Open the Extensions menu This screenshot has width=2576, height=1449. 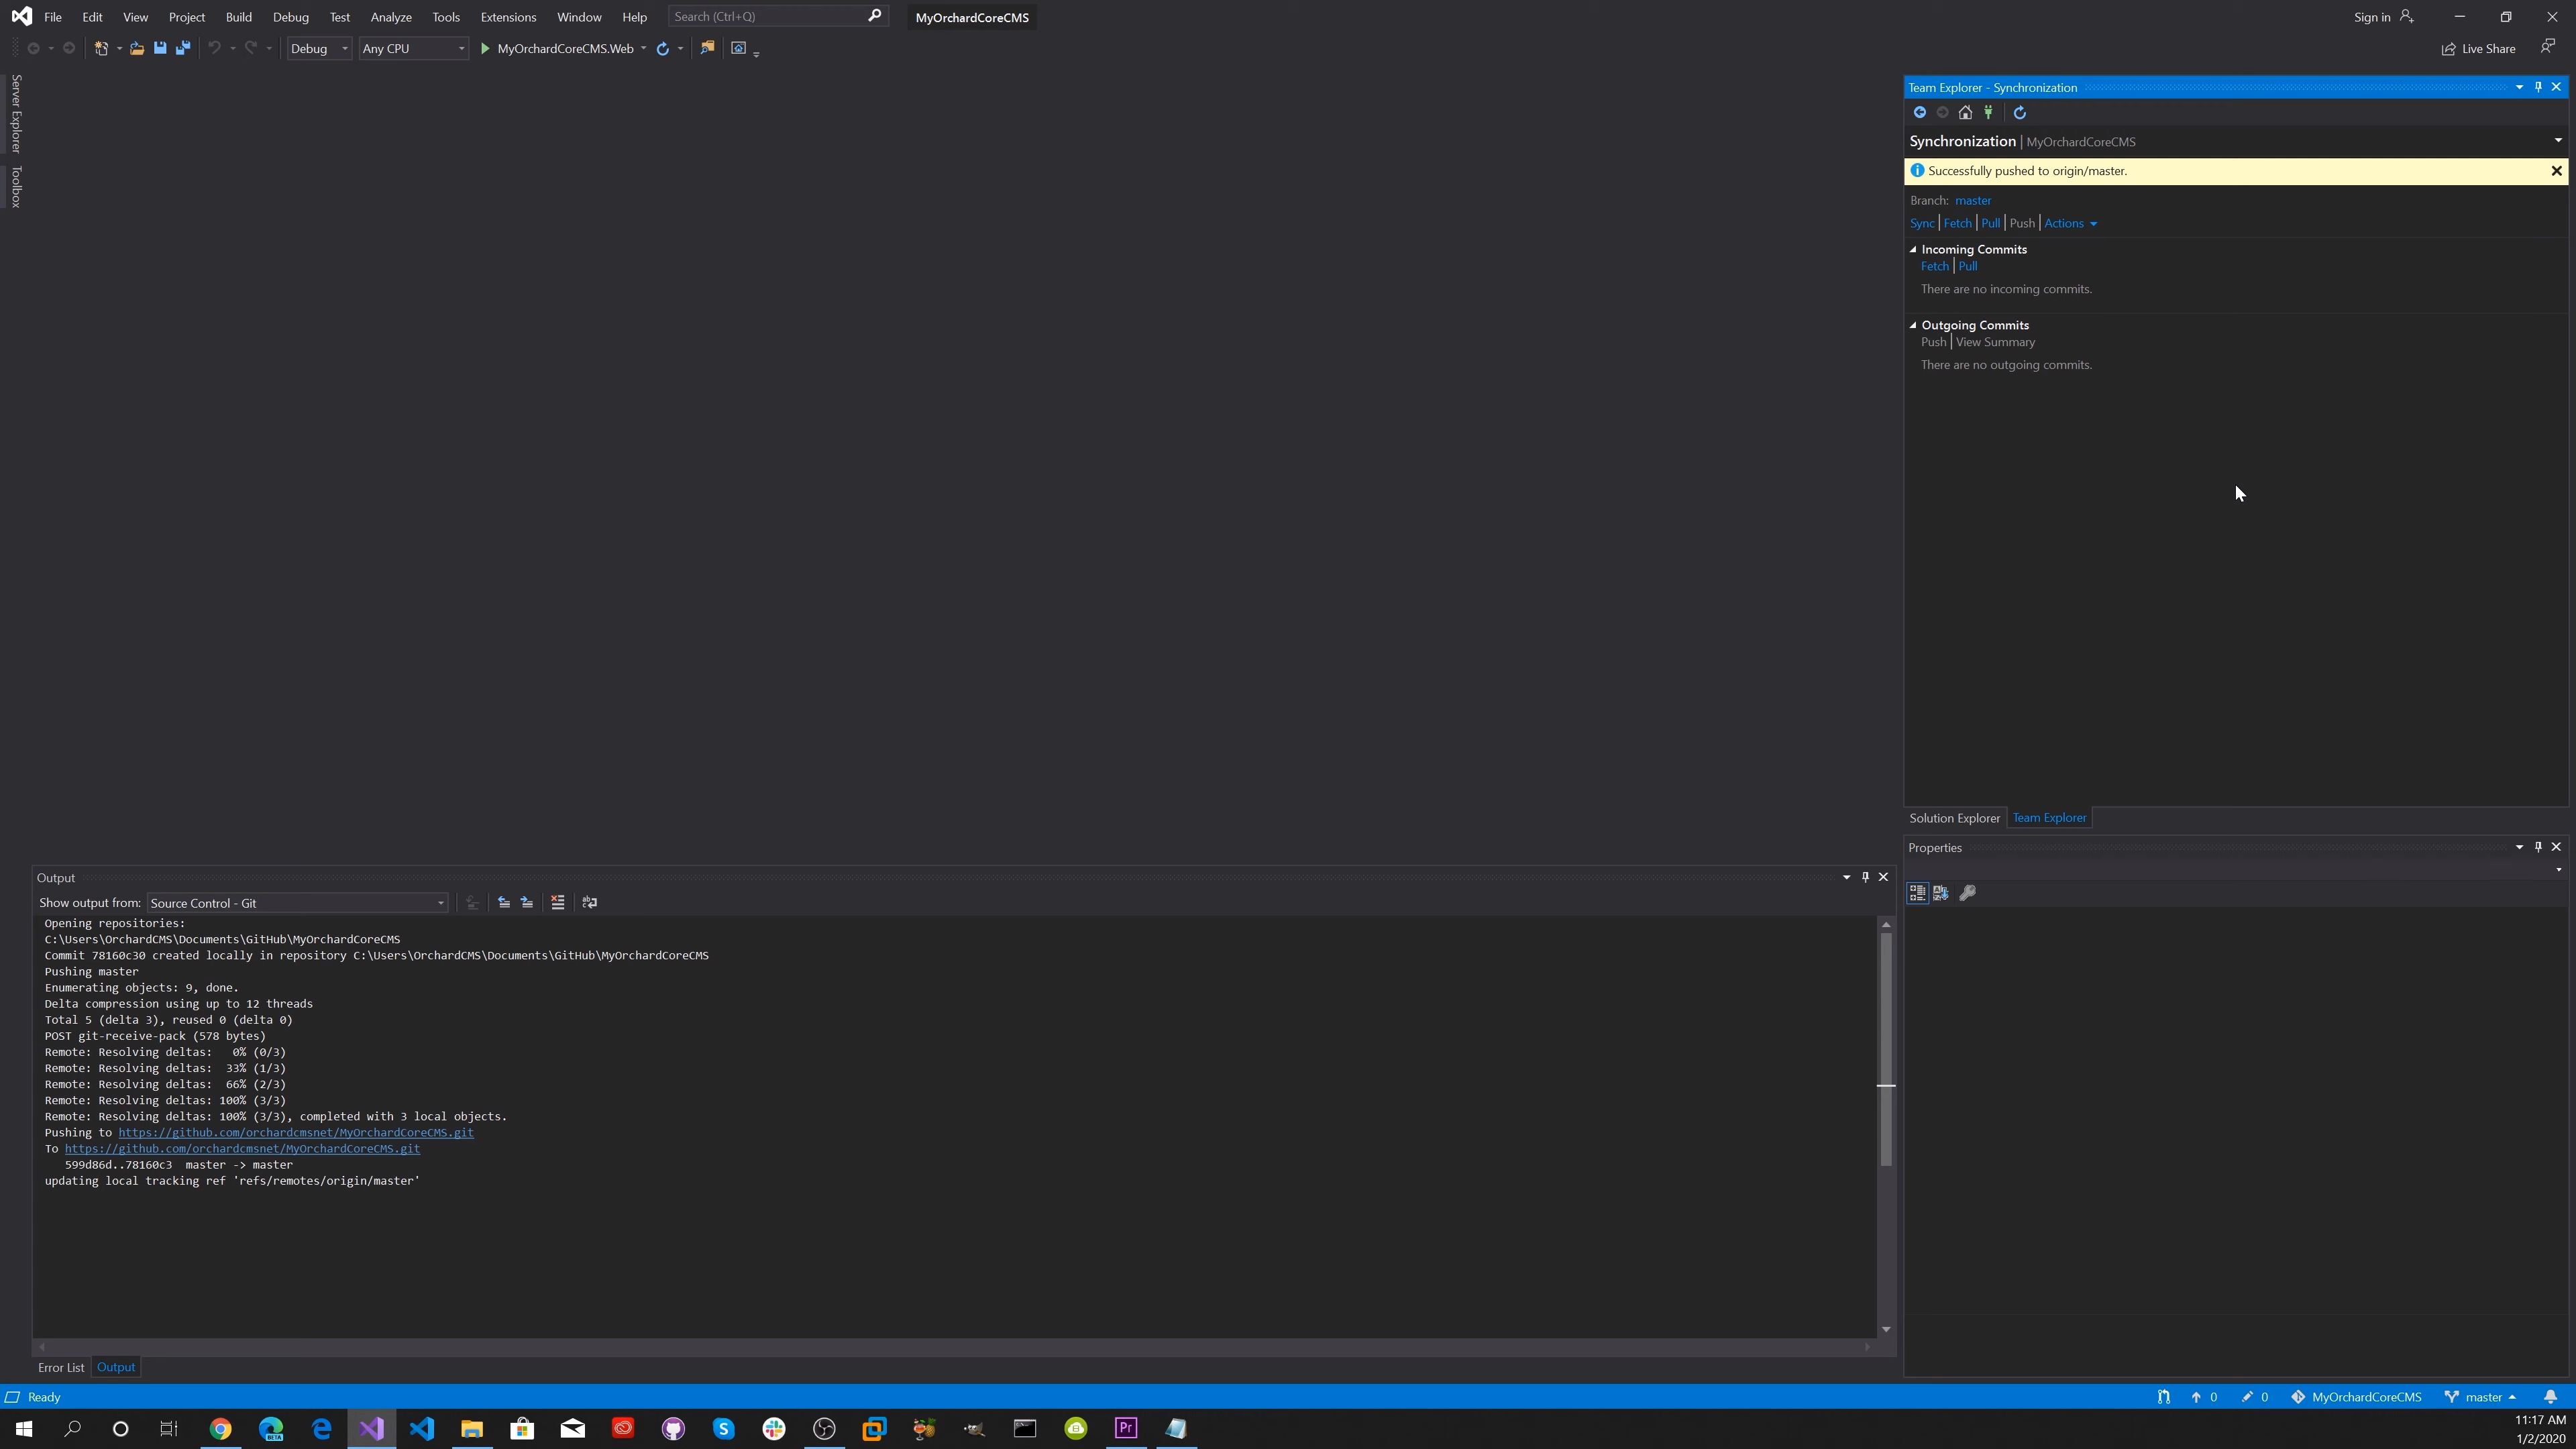coord(508,17)
